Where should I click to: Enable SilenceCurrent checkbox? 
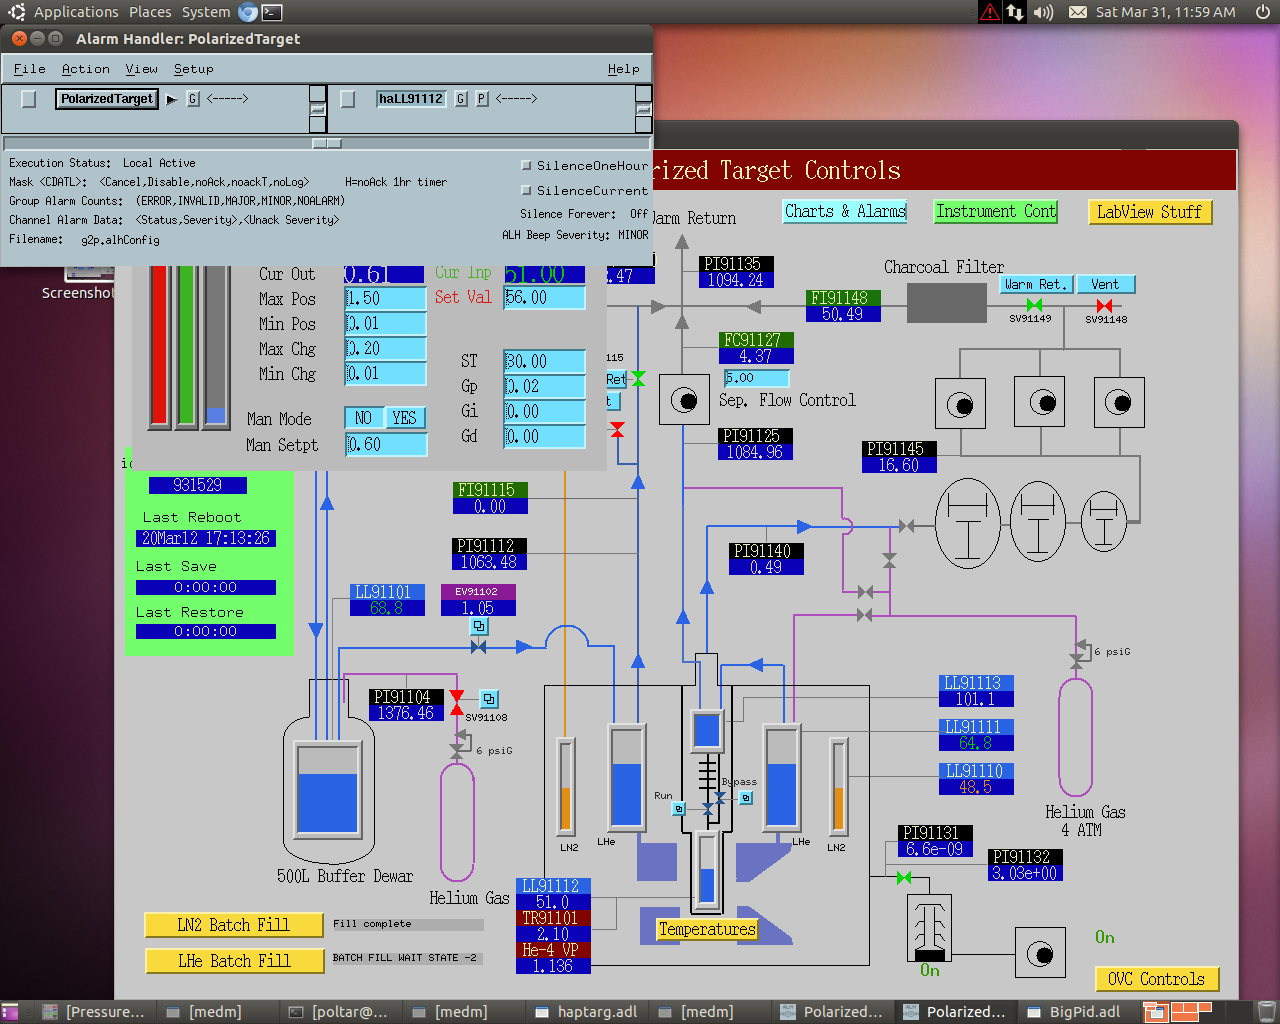(526, 190)
